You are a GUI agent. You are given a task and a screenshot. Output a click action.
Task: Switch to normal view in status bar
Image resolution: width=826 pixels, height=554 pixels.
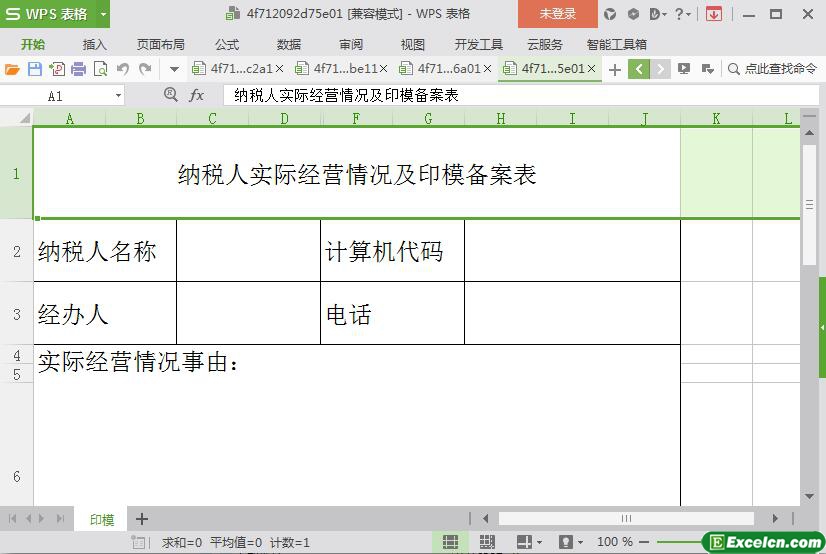(x=450, y=542)
